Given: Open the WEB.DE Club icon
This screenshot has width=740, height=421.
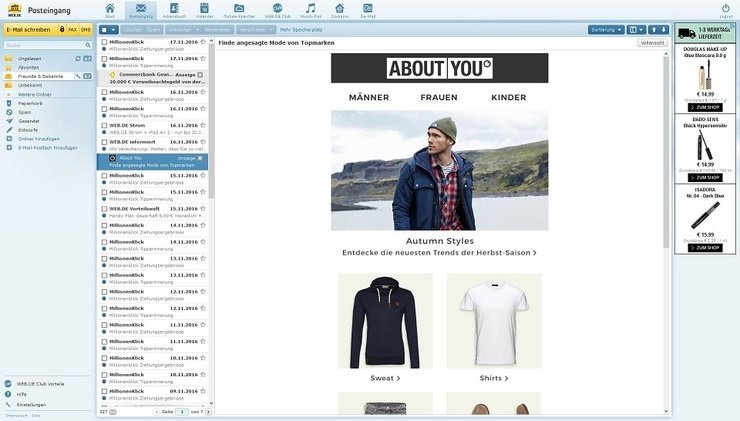Looking at the screenshot, I should tap(278, 8).
